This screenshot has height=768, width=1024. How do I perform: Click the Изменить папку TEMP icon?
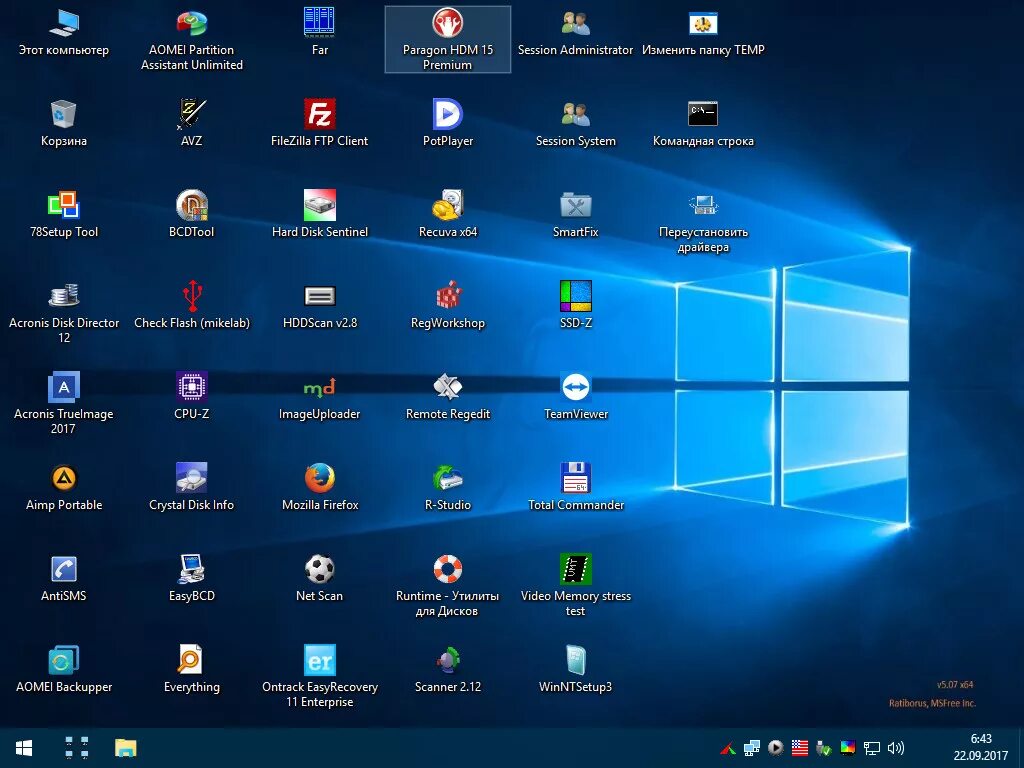(703, 33)
